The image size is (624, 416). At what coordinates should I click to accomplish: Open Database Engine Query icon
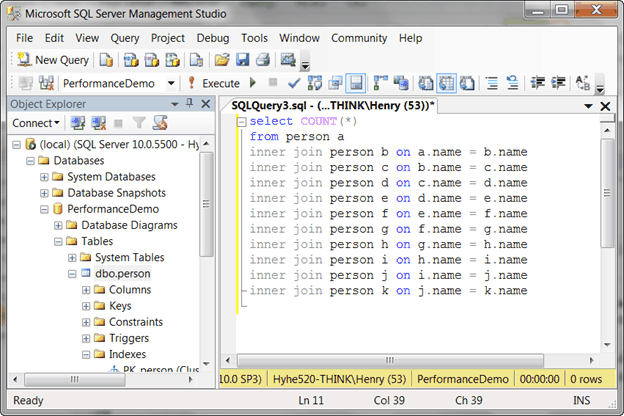[x=106, y=60]
